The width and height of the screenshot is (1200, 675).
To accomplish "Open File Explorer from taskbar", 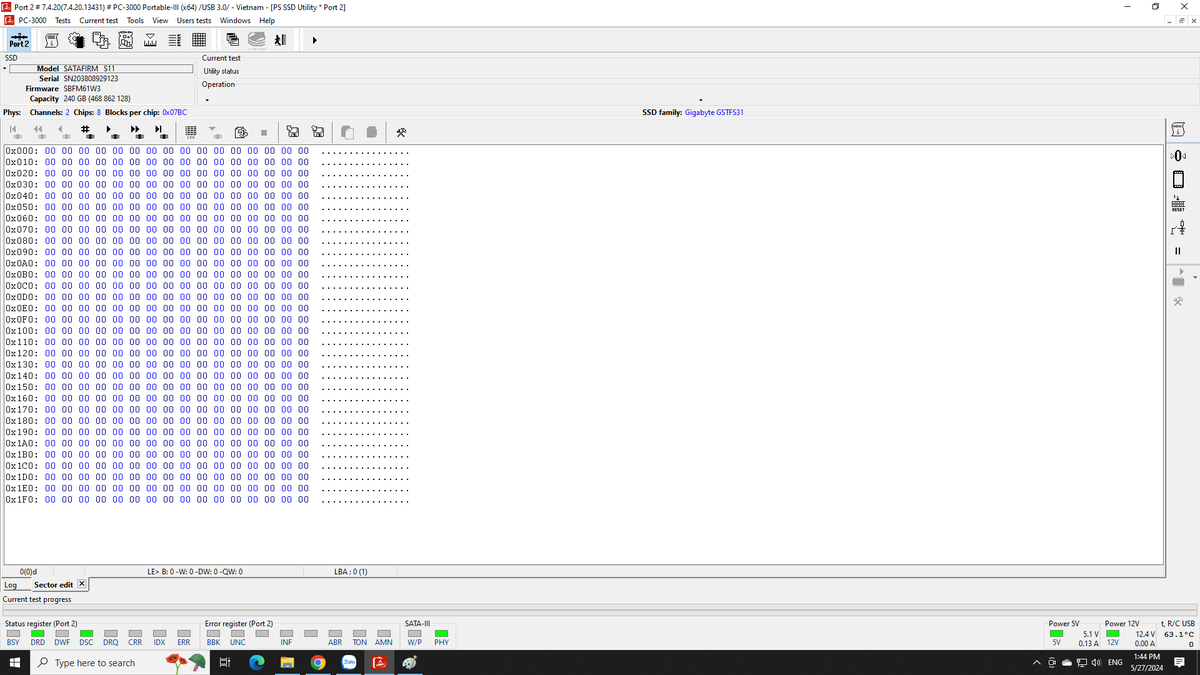I will point(286,663).
